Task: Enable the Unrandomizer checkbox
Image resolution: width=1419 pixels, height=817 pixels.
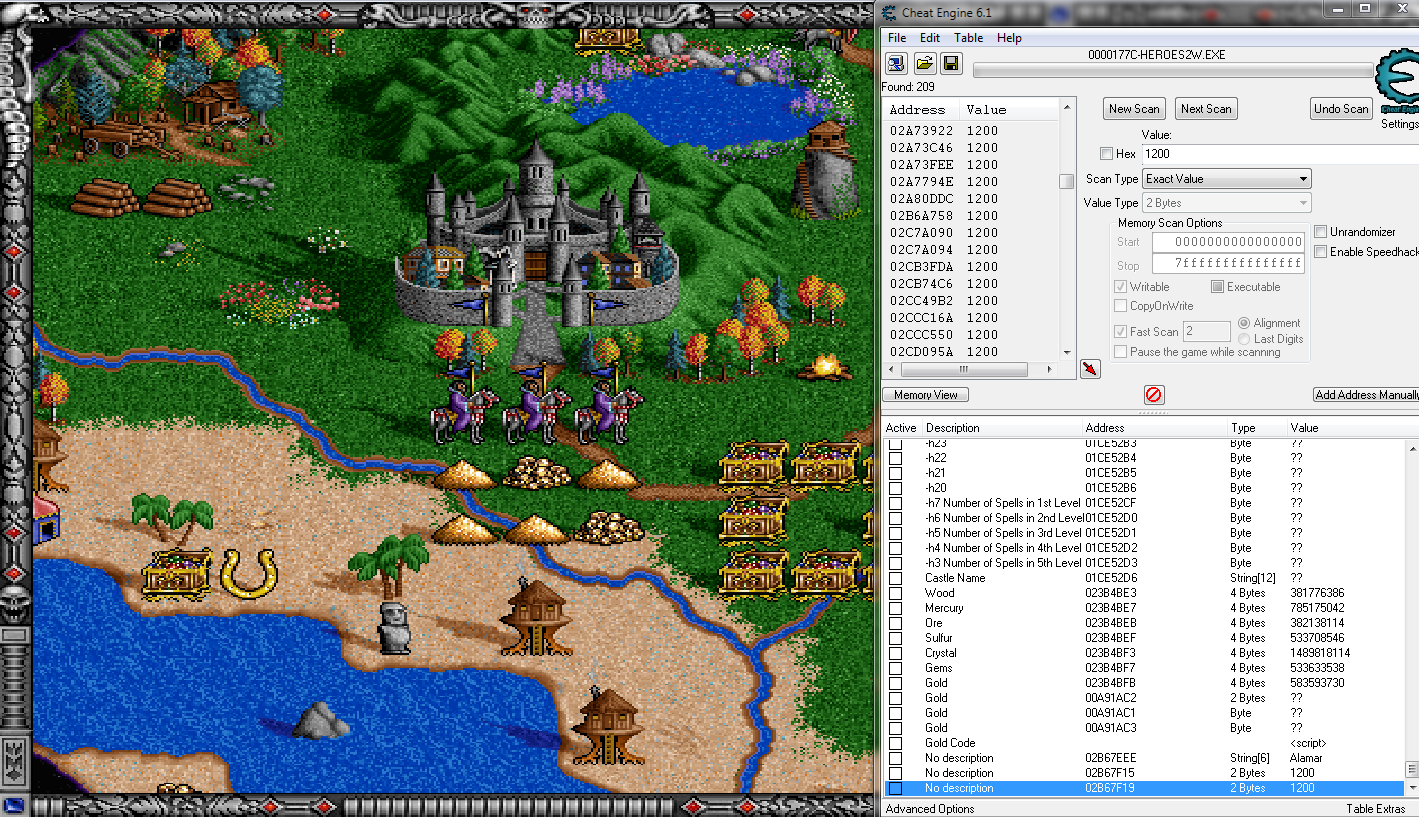Action: click(1320, 232)
